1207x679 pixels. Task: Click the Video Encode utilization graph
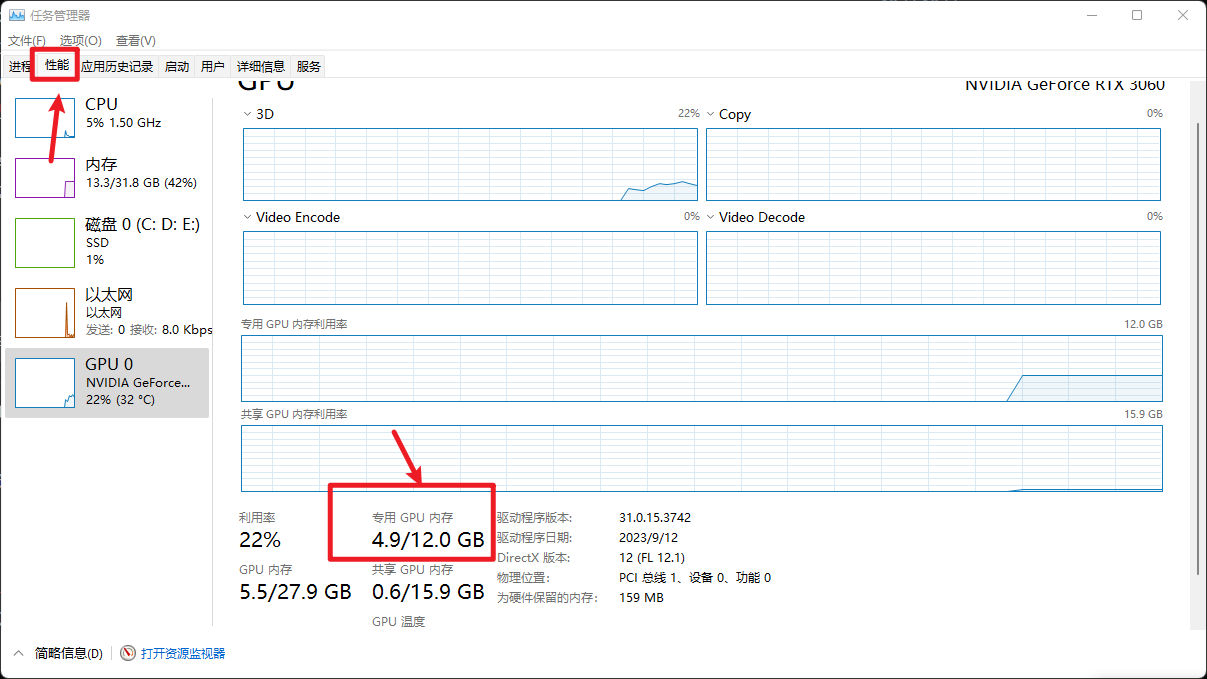[470, 268]
